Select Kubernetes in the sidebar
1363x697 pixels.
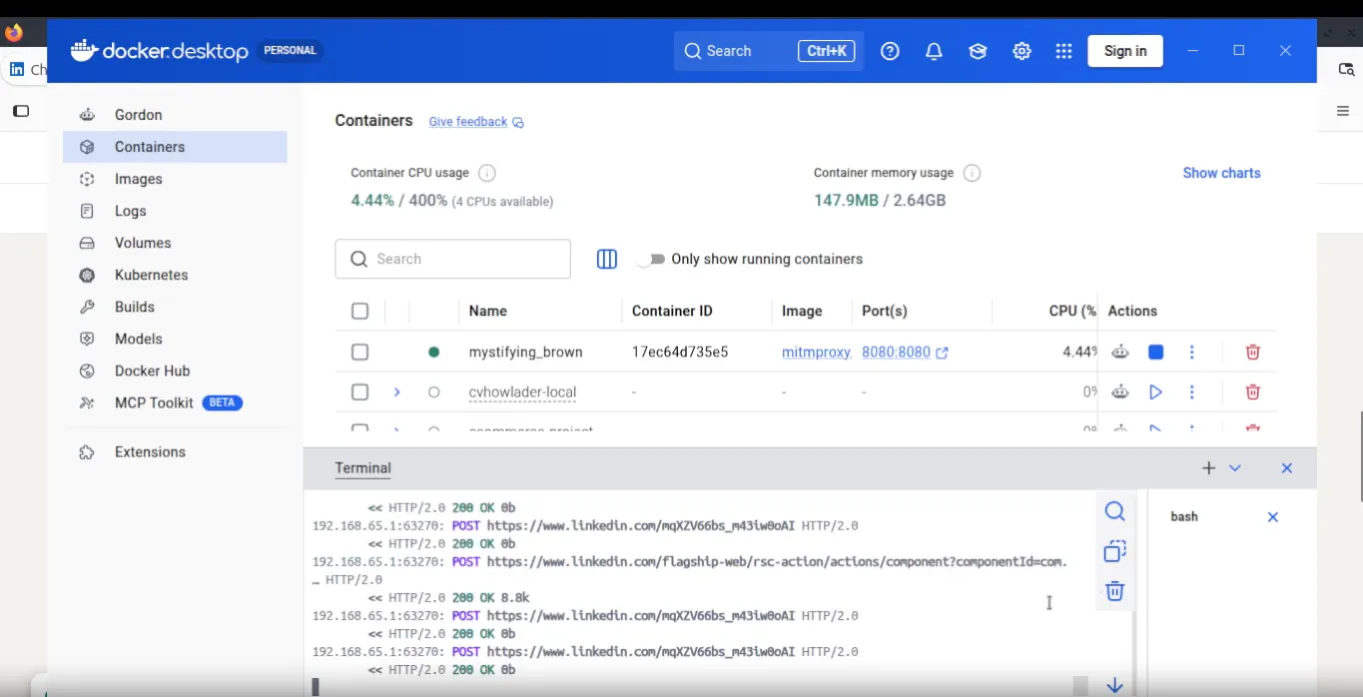point(175,275)
